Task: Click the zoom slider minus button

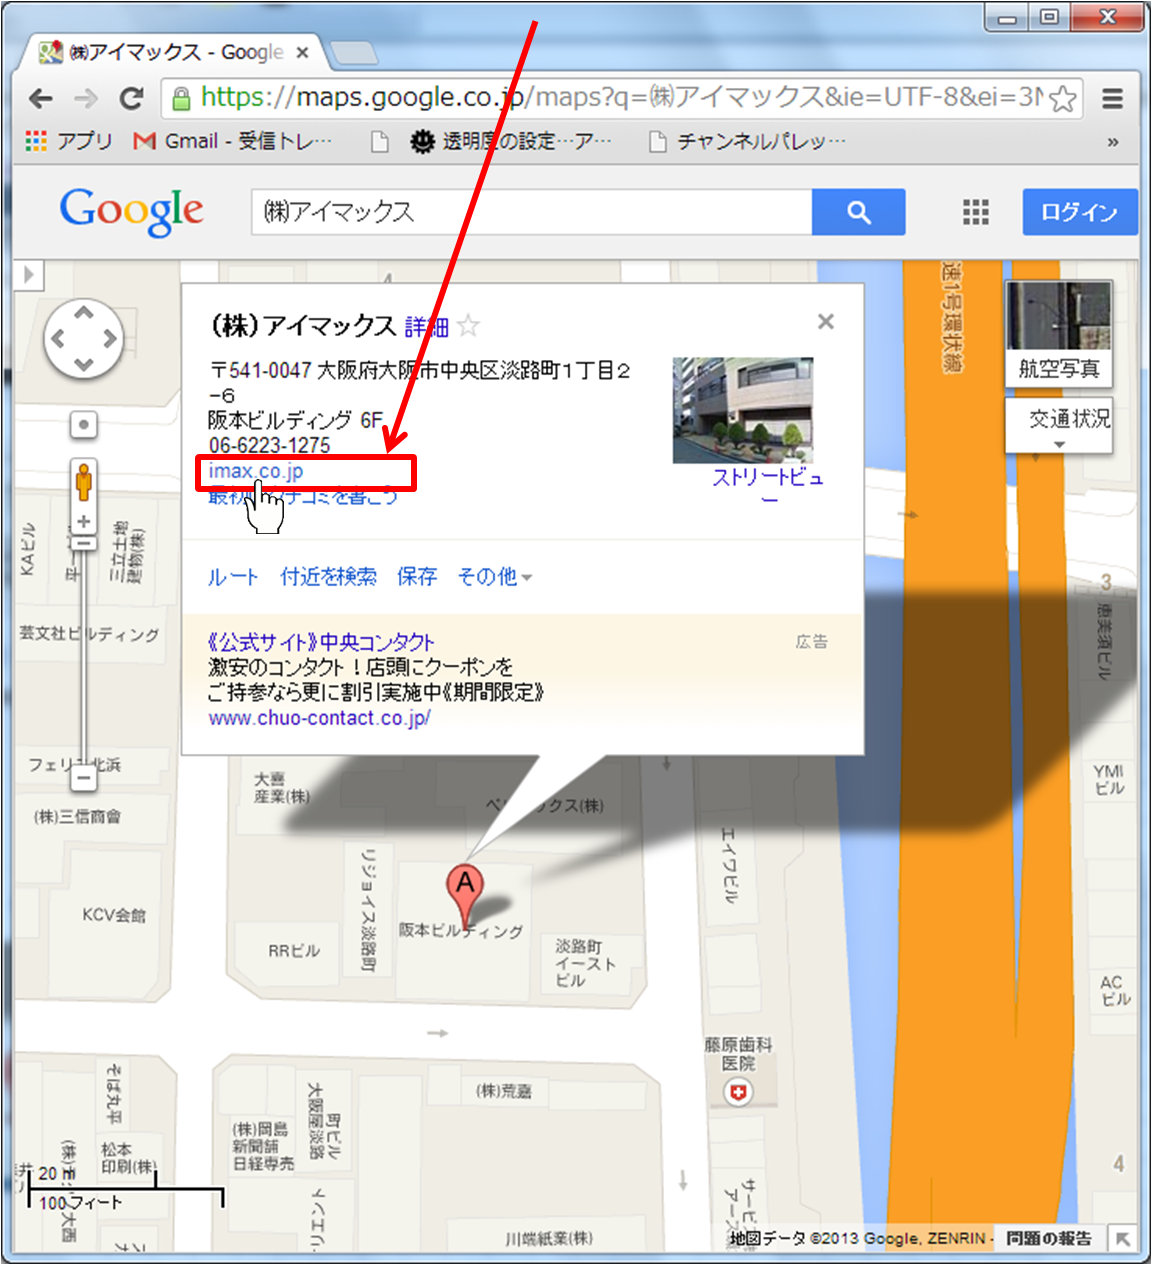Action: (x=84, y=777)
